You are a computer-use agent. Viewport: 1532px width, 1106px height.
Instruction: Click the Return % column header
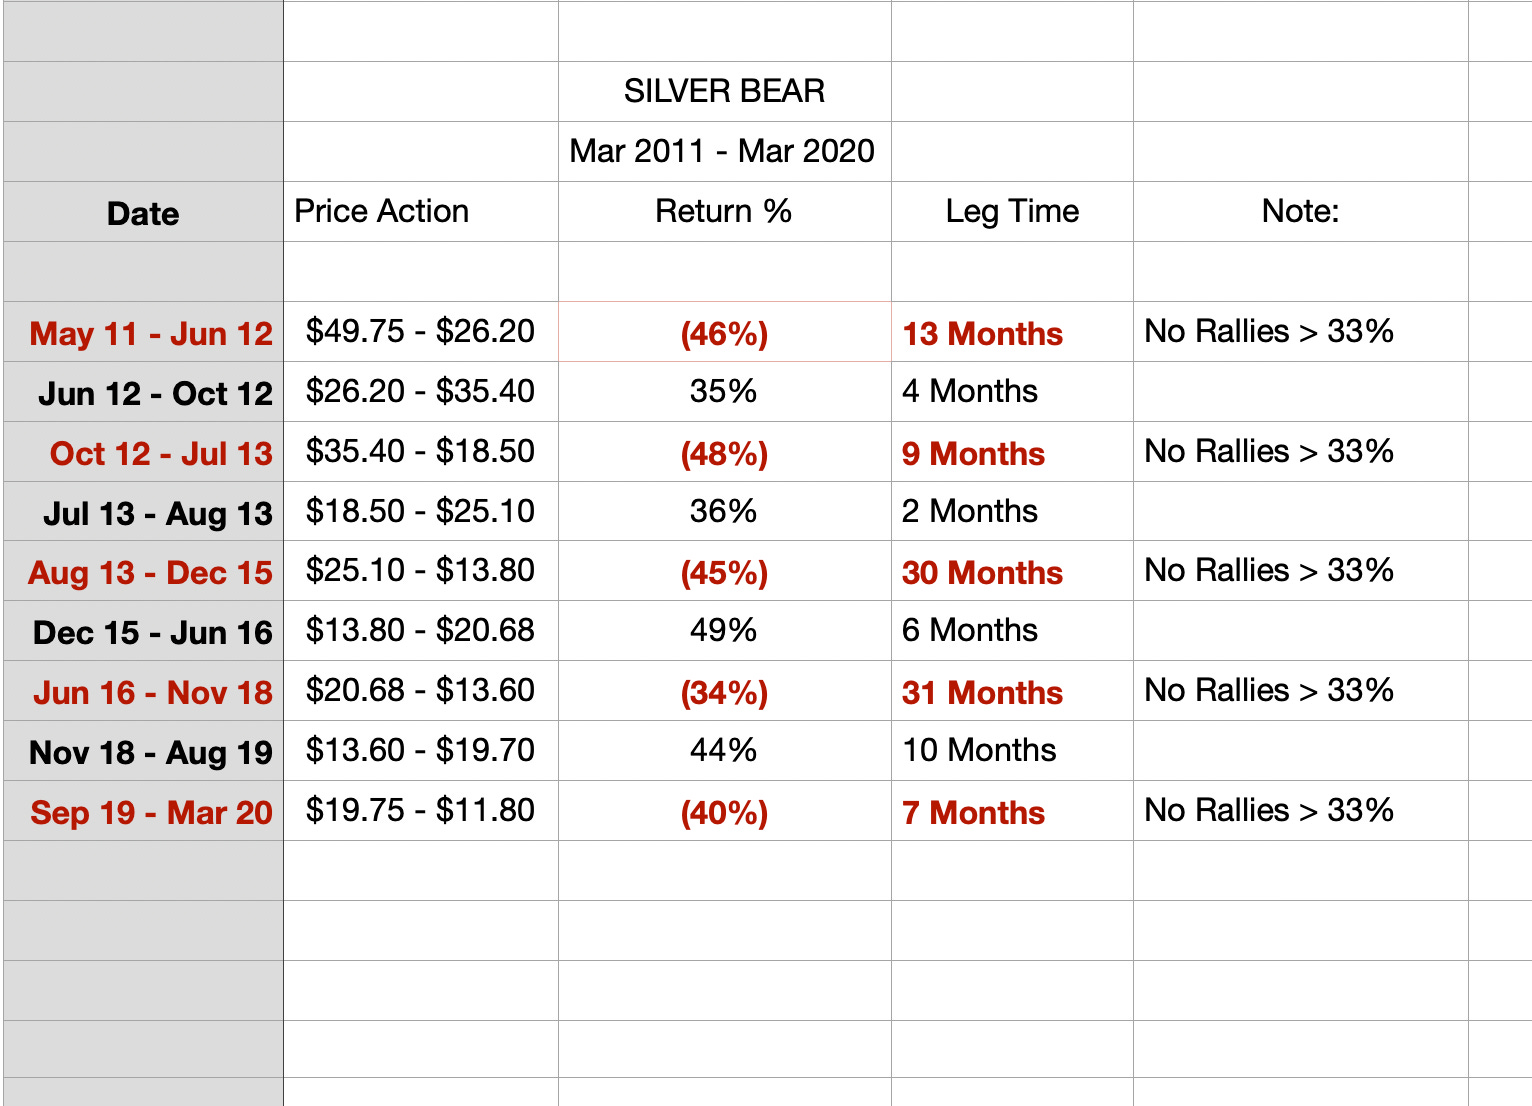point(724,212)
